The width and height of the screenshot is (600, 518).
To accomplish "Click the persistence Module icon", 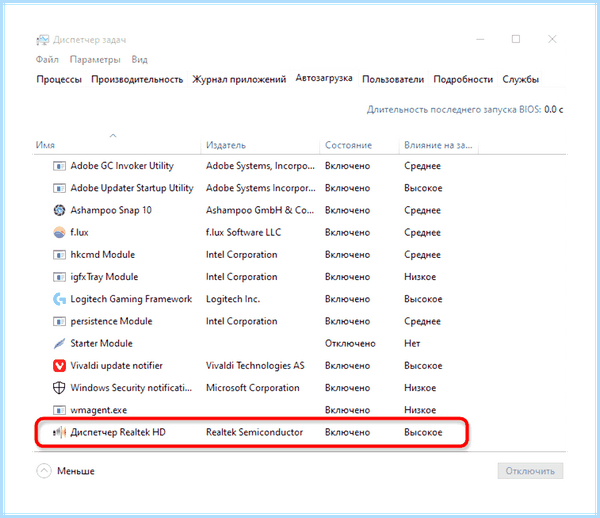I will coord(59,321).
